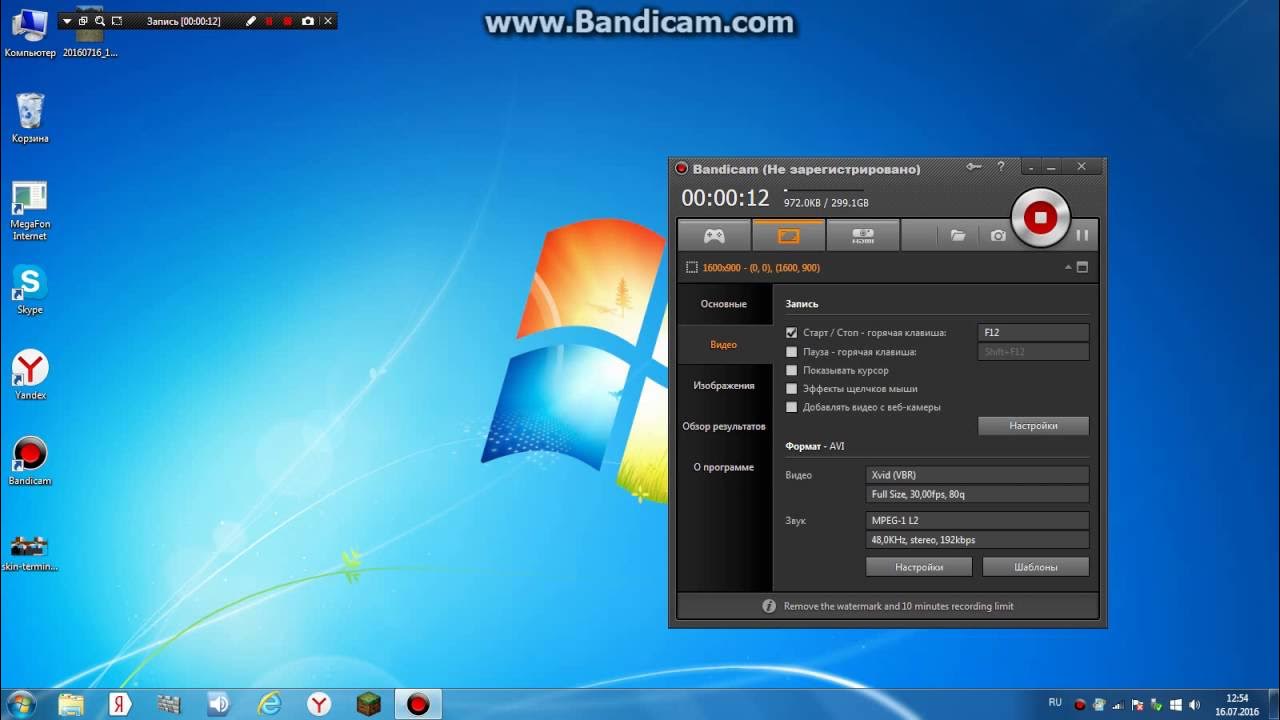Open the Yandex desktop shortcut
Image resolution: width=1280 pixels, height=720 pixels.
[30, 375]
